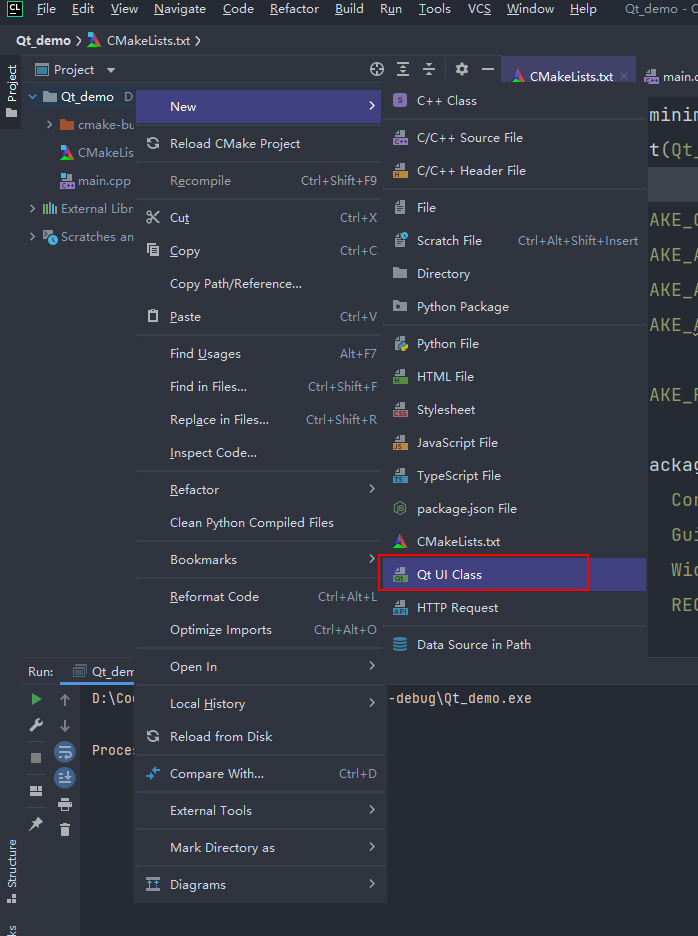The width and height of the screenshot is (698, 936).
Task: Expand Scratches and Consoles node
Action: pyautogui.click(x=33, y=236)
